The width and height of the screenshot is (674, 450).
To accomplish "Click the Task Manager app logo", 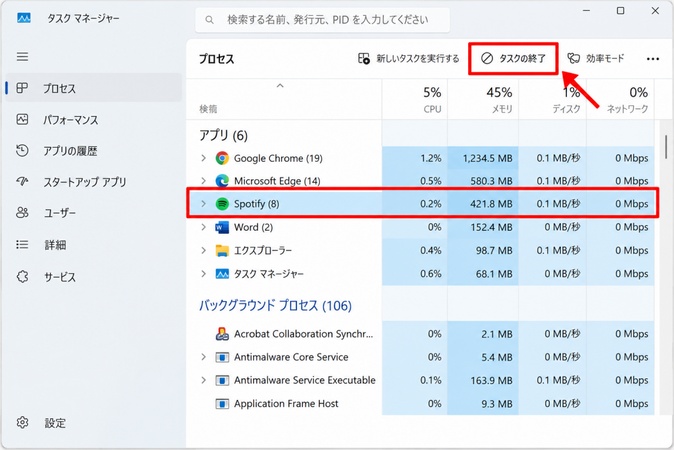I will 24,18.
